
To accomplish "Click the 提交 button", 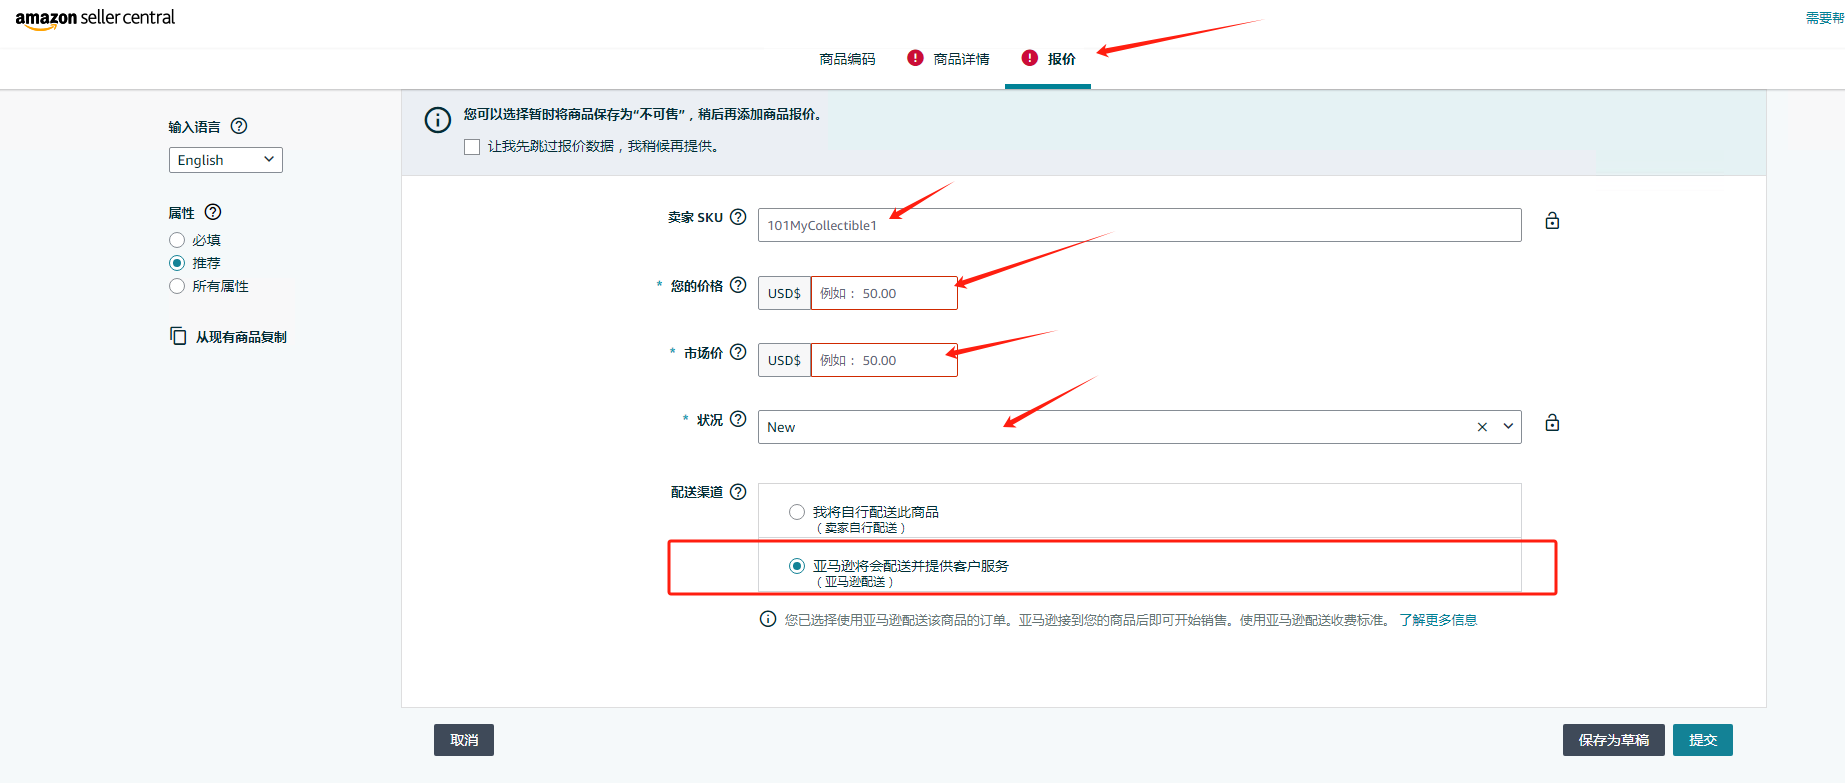I will [x=1703, y=740].
